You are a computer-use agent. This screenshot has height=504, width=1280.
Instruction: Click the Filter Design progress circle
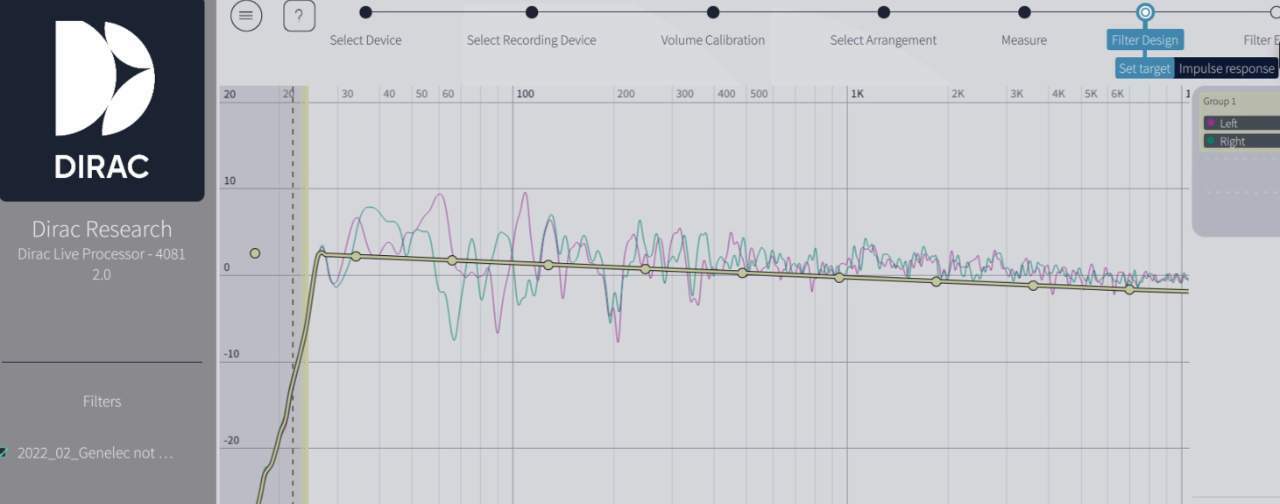[1145, 12]
